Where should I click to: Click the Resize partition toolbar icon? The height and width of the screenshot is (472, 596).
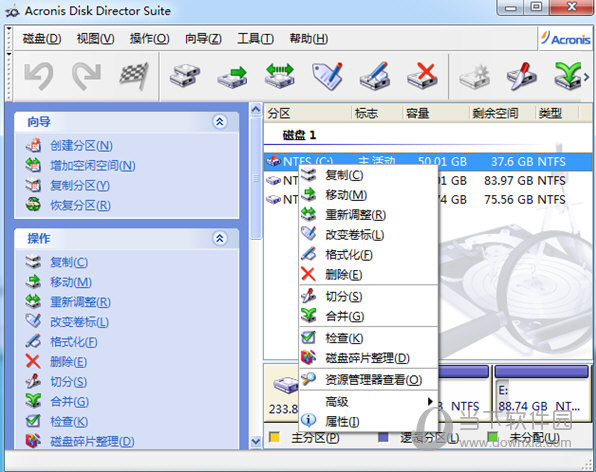[x=280, y=76]
